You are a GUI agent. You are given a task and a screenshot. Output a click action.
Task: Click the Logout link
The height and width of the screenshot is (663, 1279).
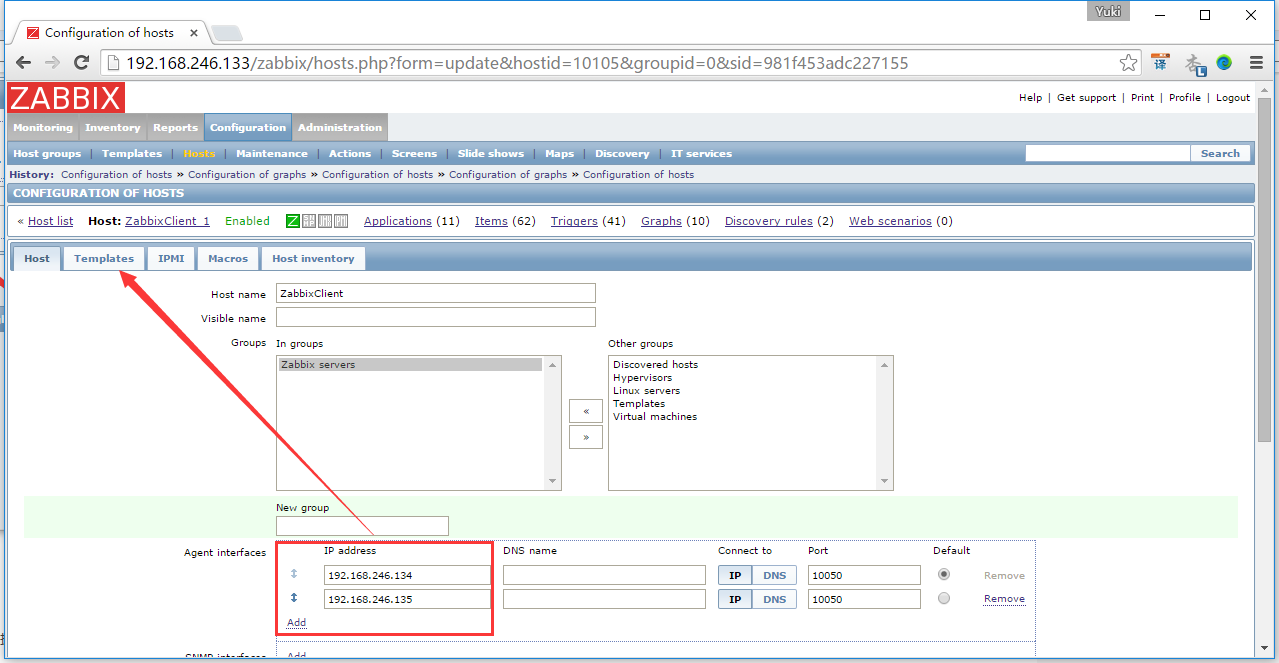tap(1233, 98)
